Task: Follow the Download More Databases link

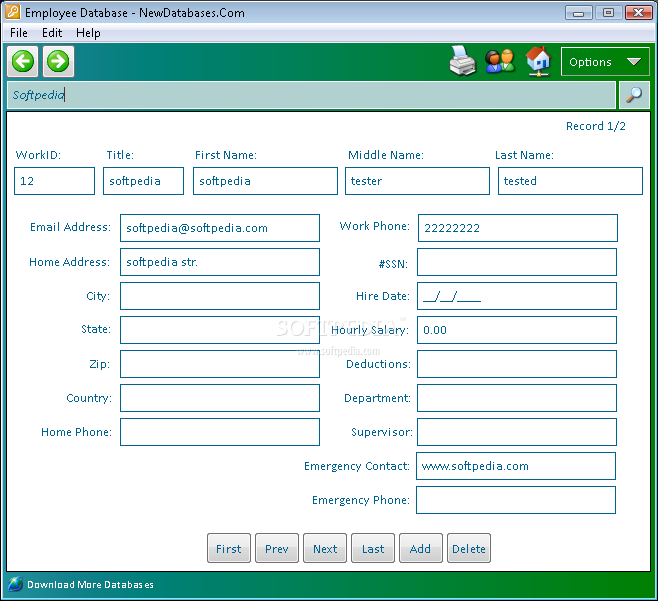Action: pyautogui.click(x=90, y=585)
